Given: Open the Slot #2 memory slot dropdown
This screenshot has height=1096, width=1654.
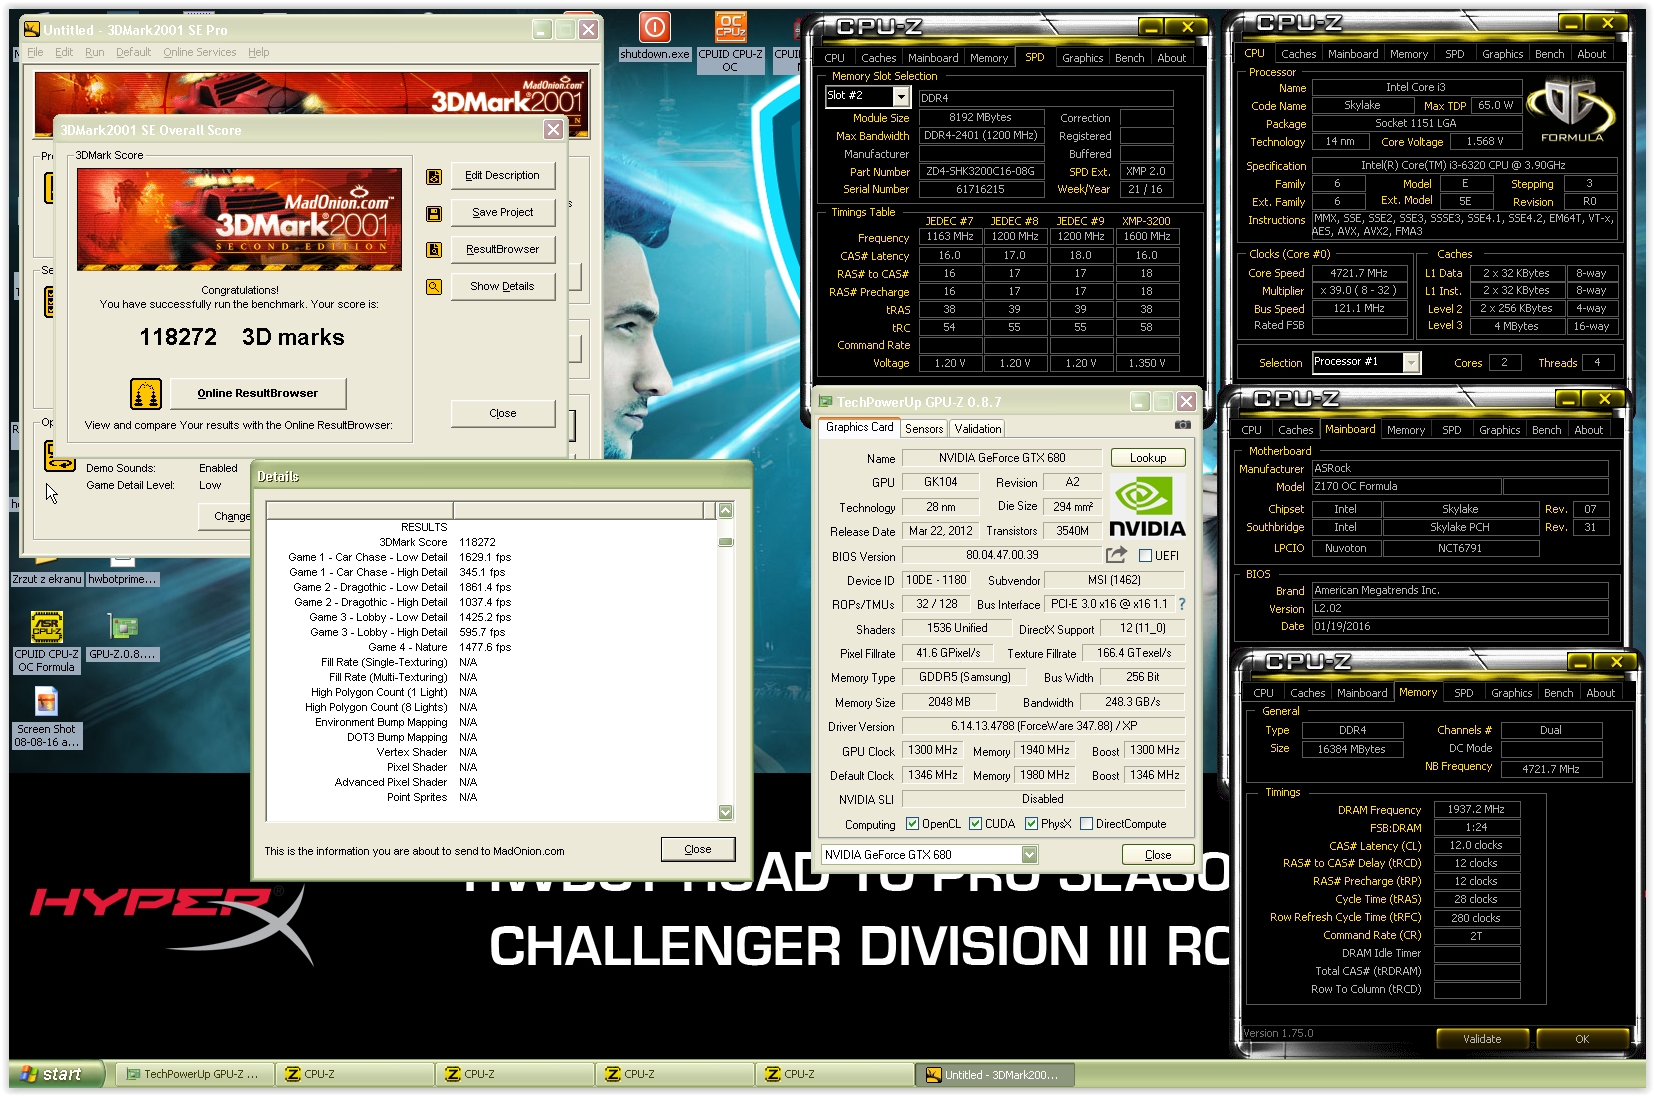Looking at the screenshot, I should click(901, 97).
